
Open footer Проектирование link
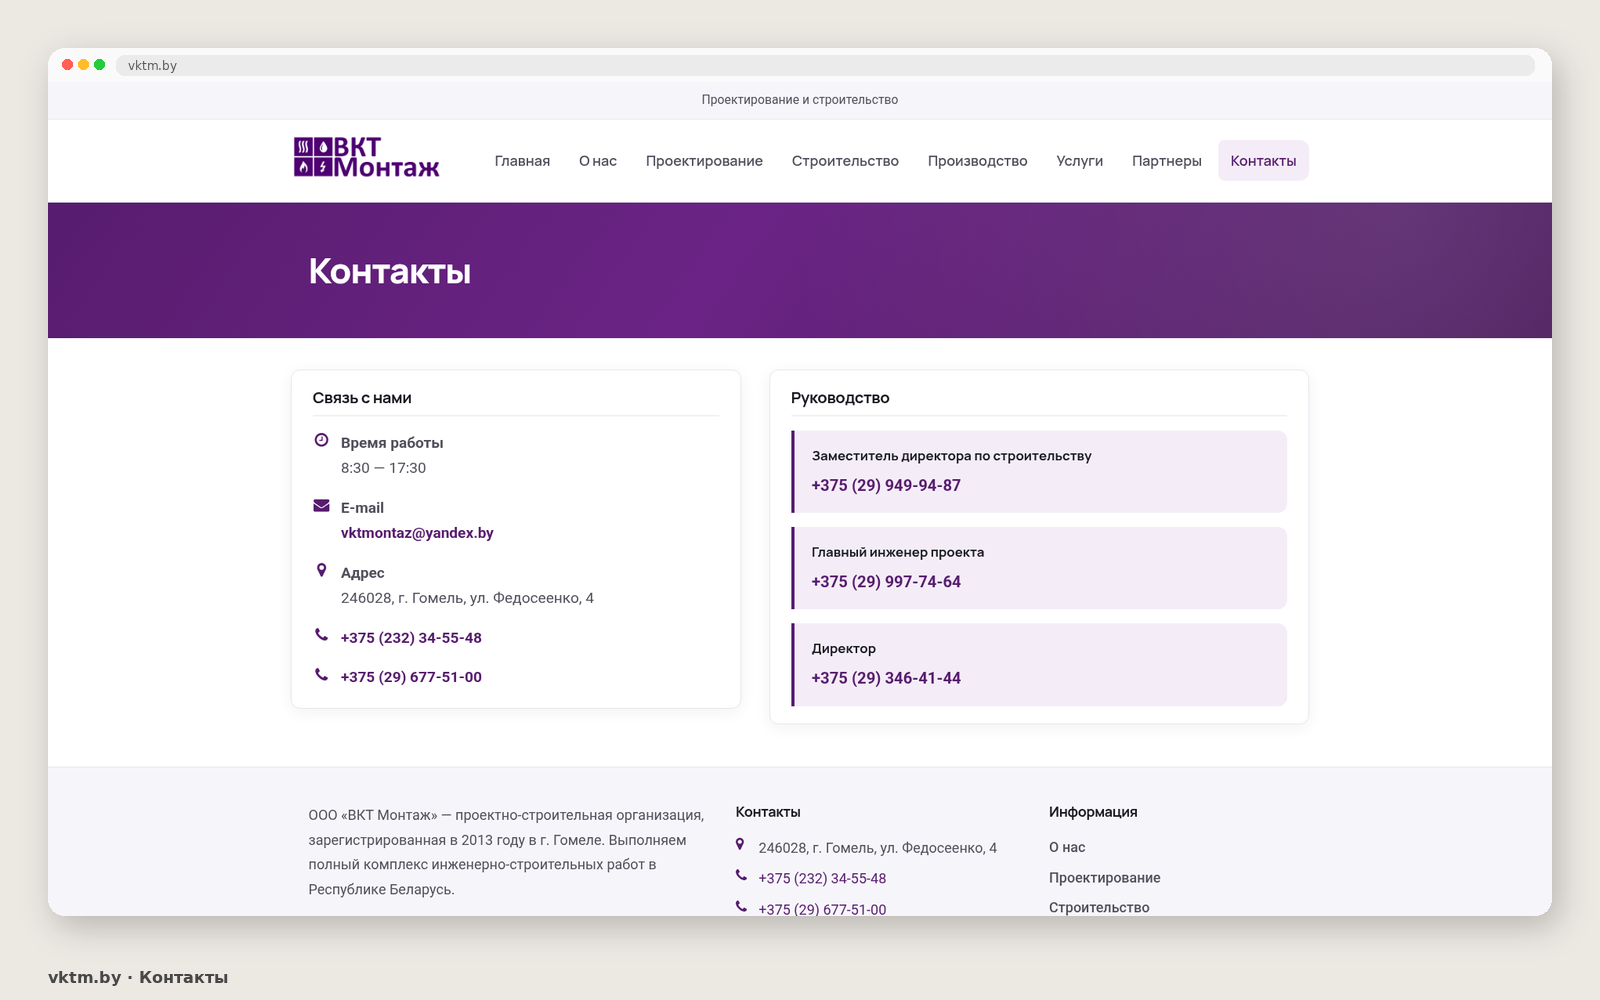tap(1105, 878)
